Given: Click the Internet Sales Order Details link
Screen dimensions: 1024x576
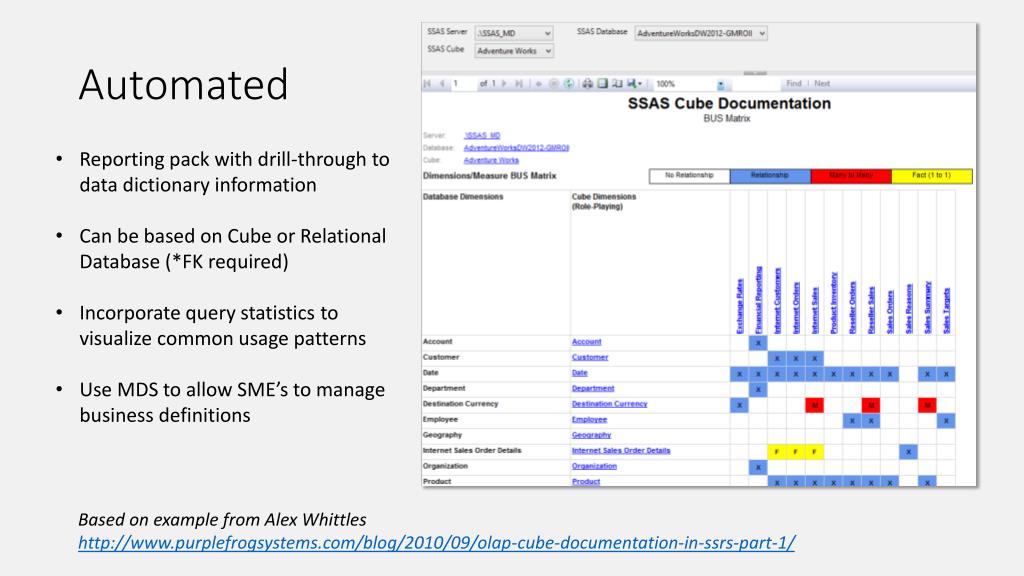Looking at the screenshot, I should pyautogui.click(x=620, y=451).
